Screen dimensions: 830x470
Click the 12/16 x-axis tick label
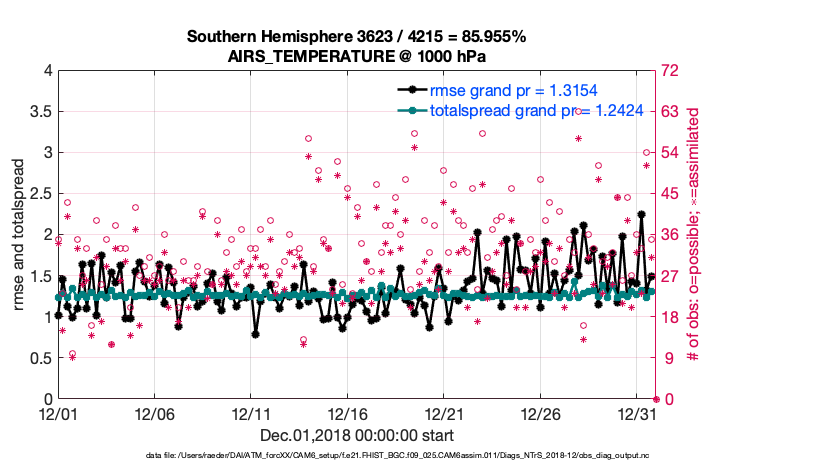[x=347, y=414]
